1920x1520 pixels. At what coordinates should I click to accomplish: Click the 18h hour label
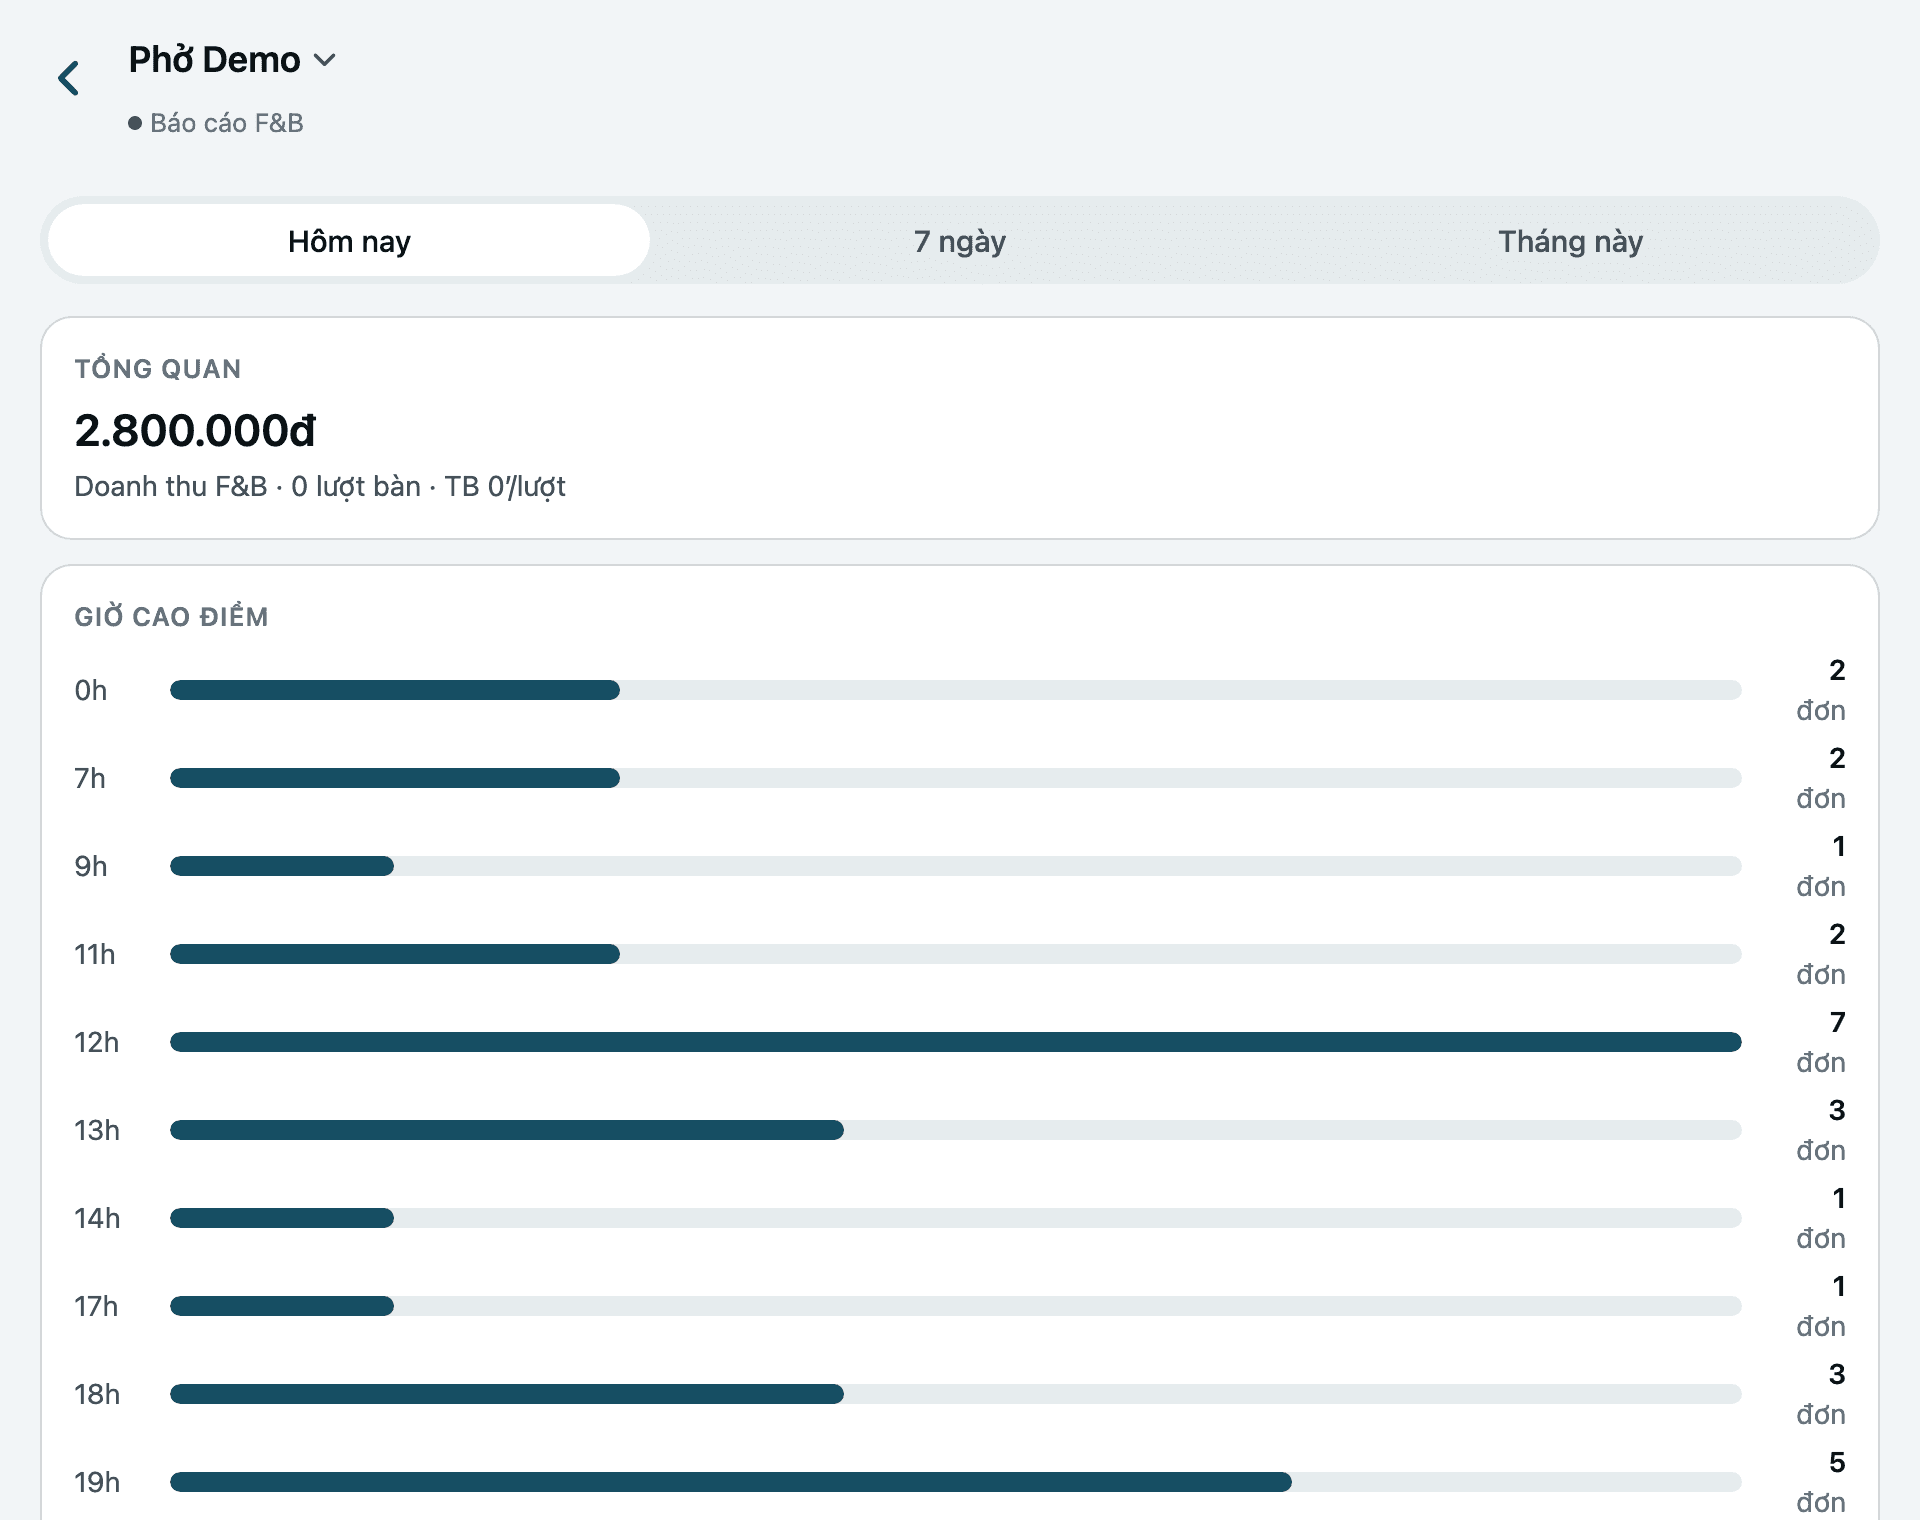[97, 1394]
